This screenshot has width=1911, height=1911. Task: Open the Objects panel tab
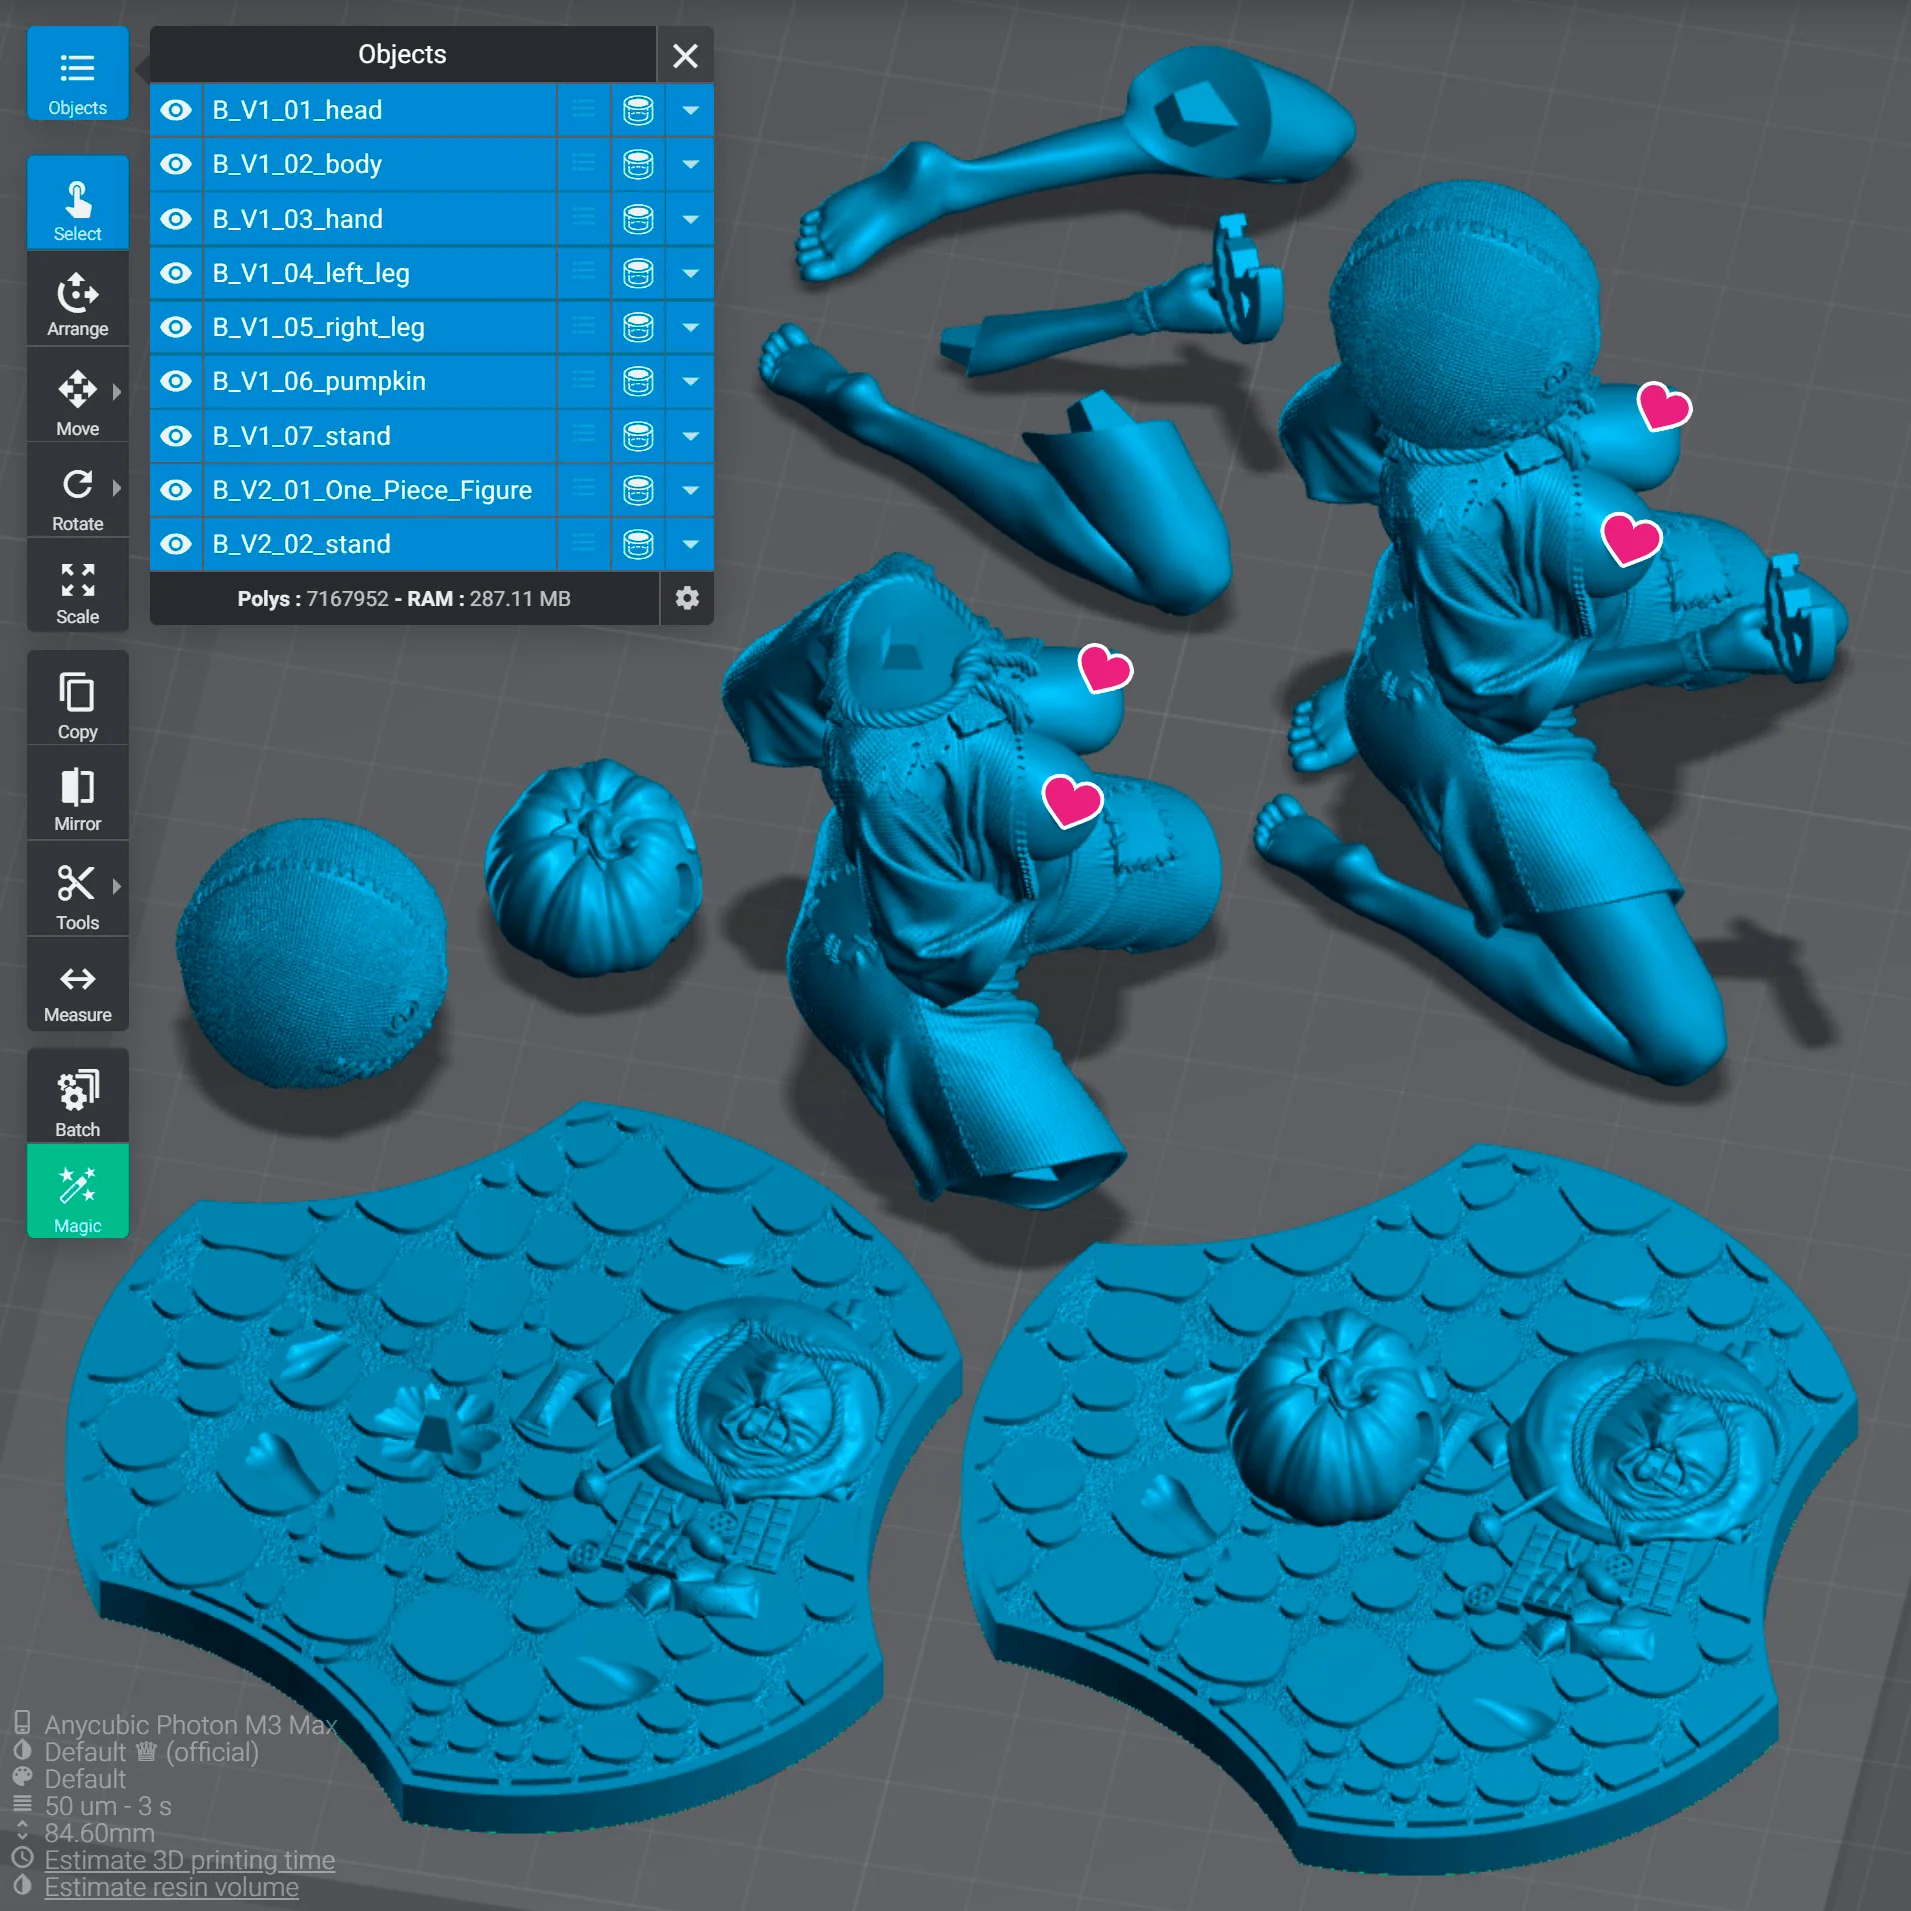(x=78, y=74)
